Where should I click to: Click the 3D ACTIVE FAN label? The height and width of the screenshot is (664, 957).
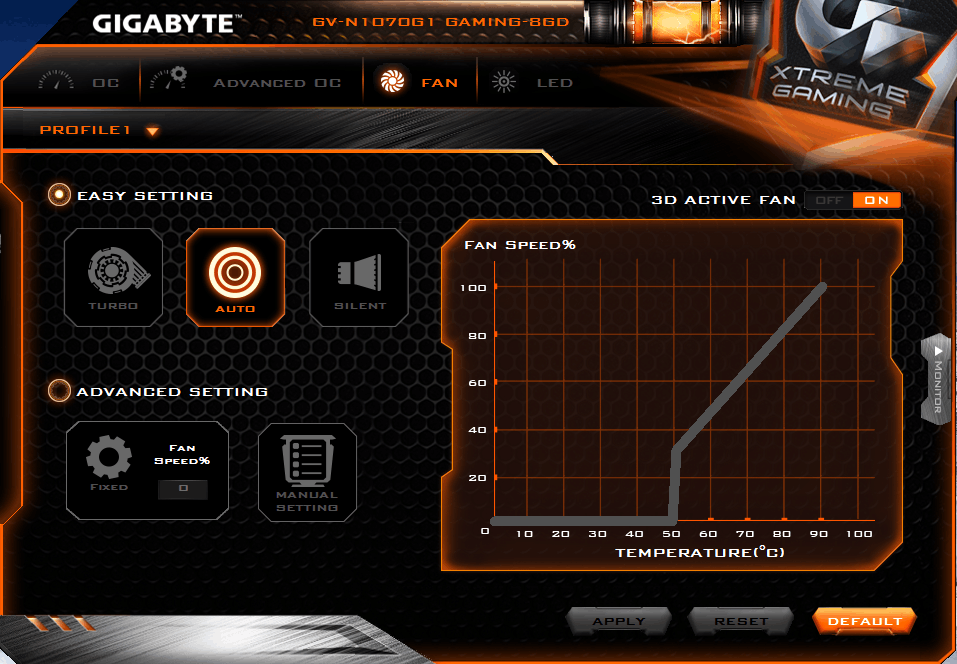(724, 200)
